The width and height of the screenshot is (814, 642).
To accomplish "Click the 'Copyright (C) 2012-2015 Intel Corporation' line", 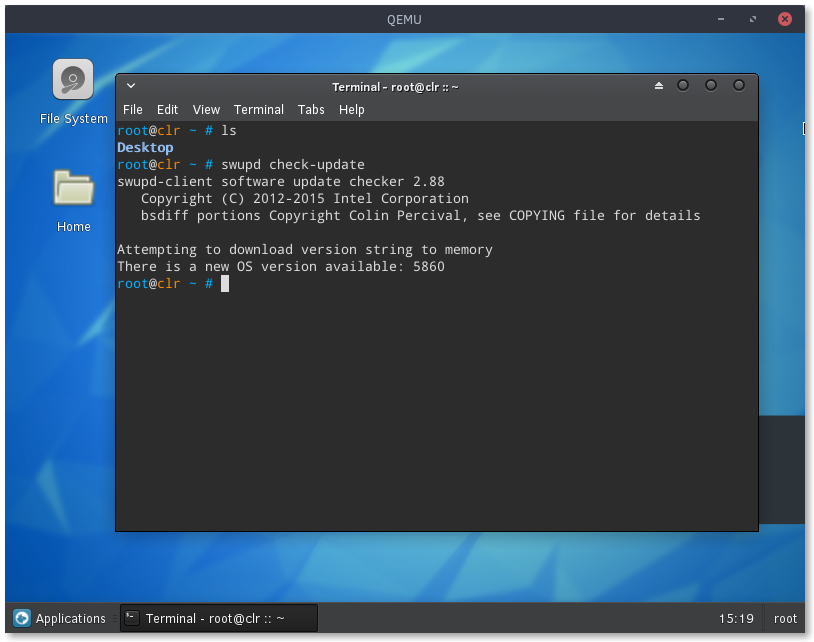I will point(304,198).
